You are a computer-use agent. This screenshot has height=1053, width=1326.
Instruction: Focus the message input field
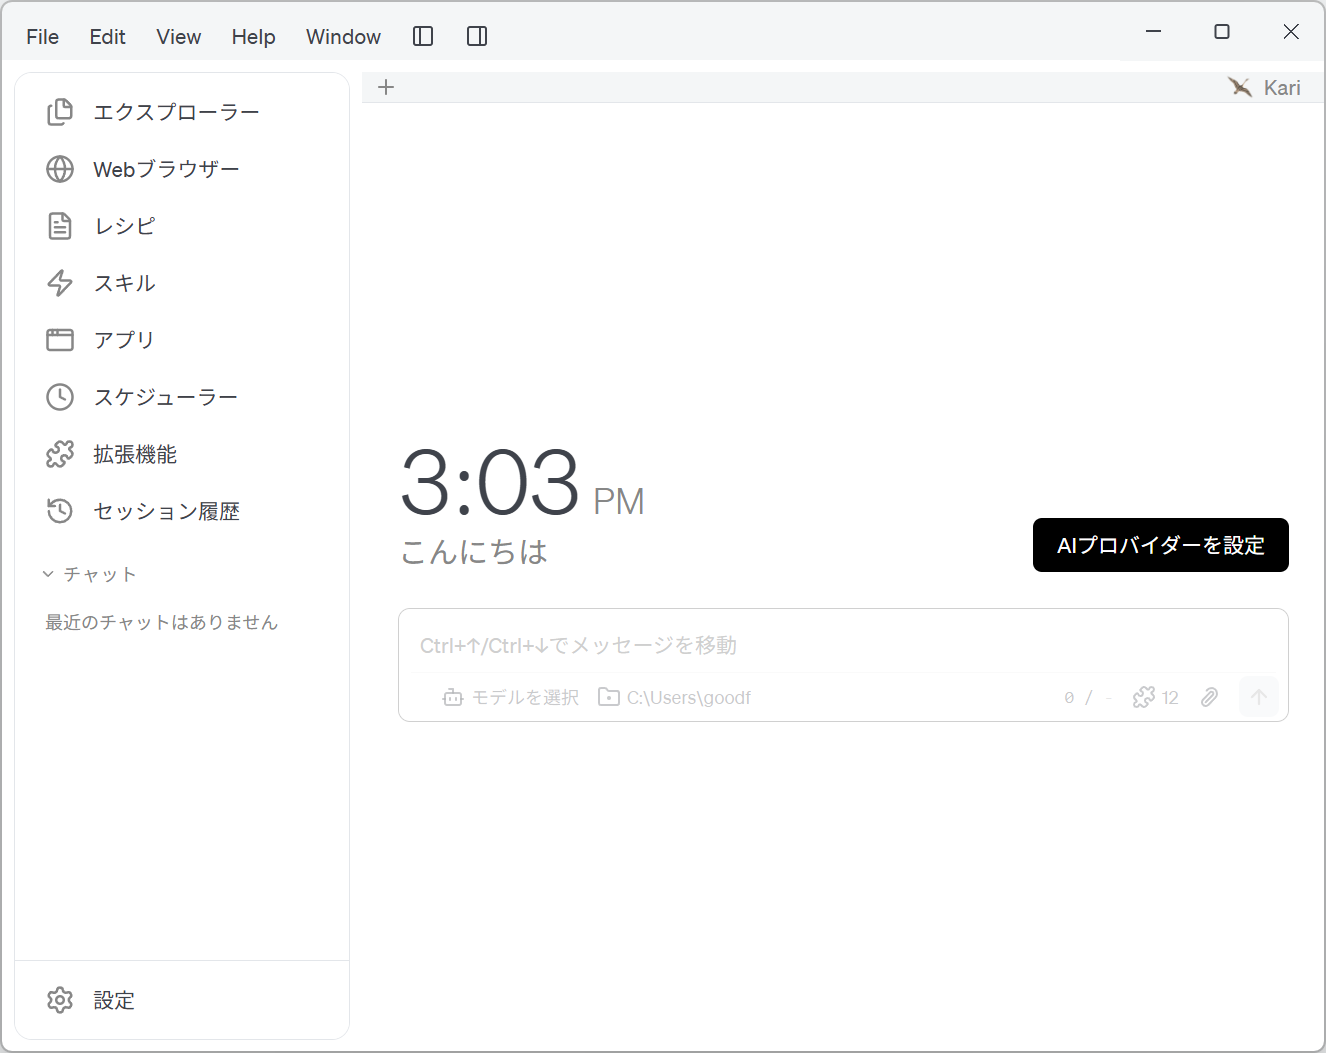(x=843, y=645)
